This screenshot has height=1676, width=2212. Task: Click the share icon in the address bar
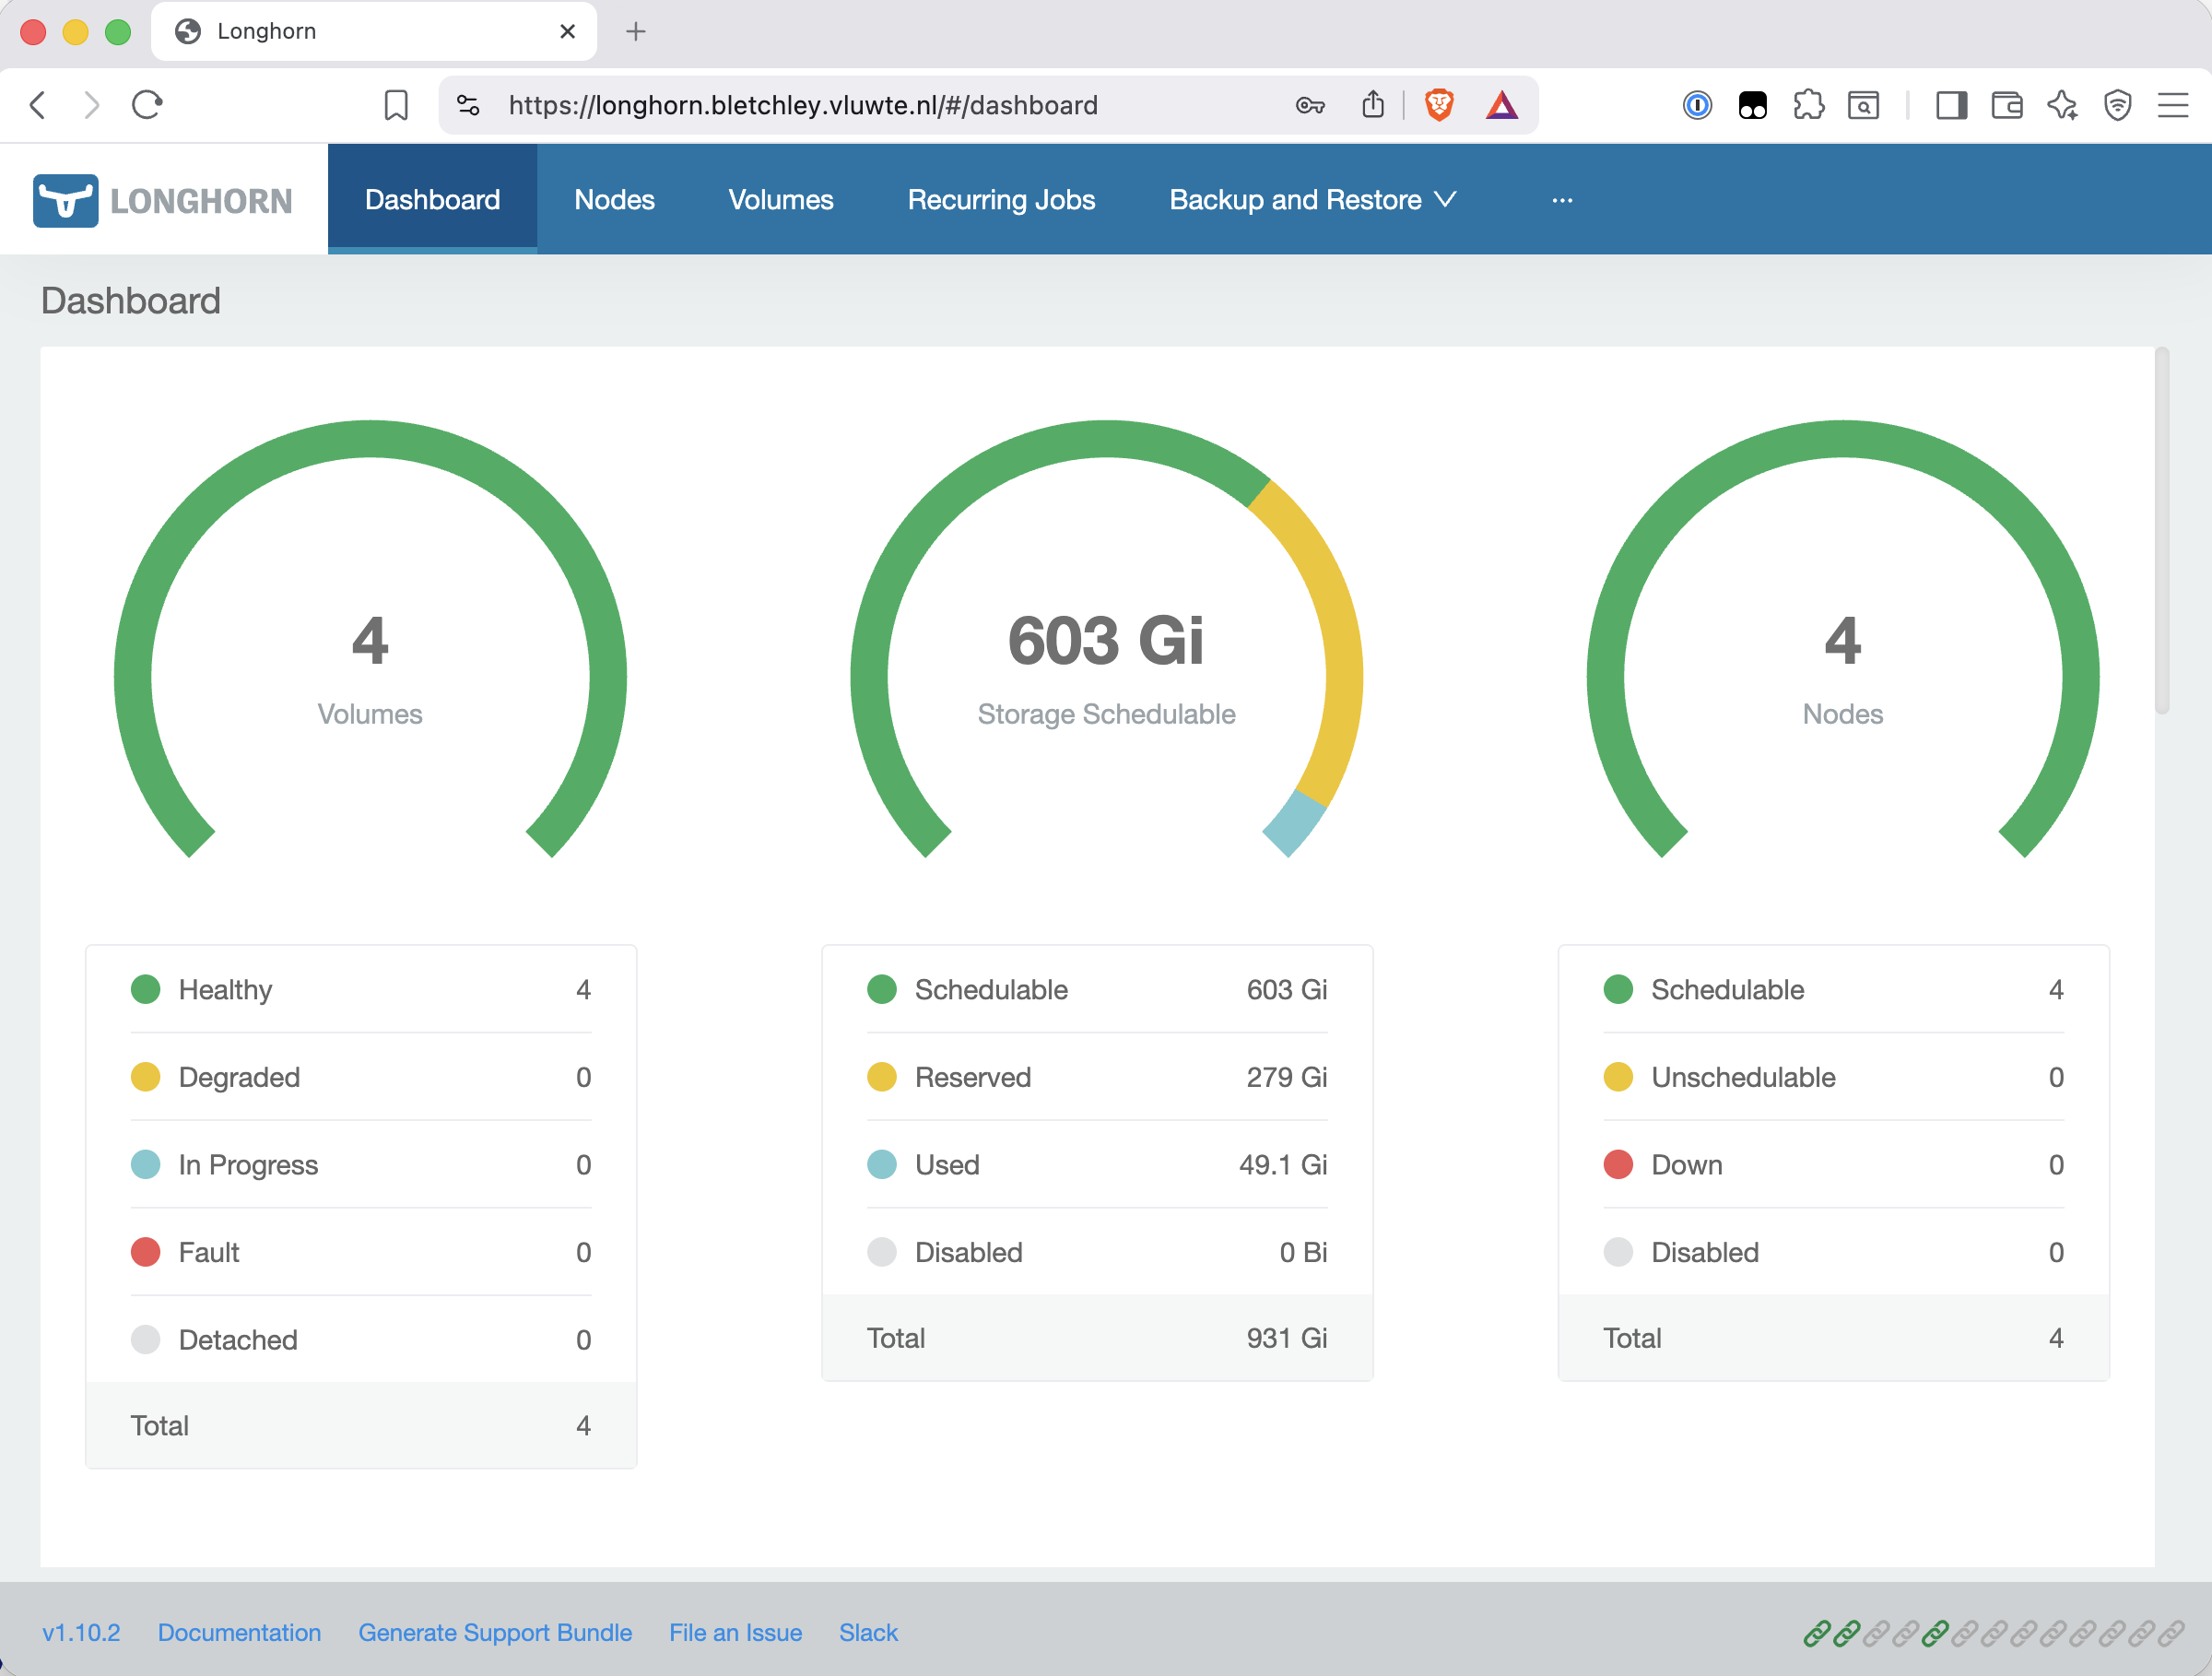pos(1373,104)
